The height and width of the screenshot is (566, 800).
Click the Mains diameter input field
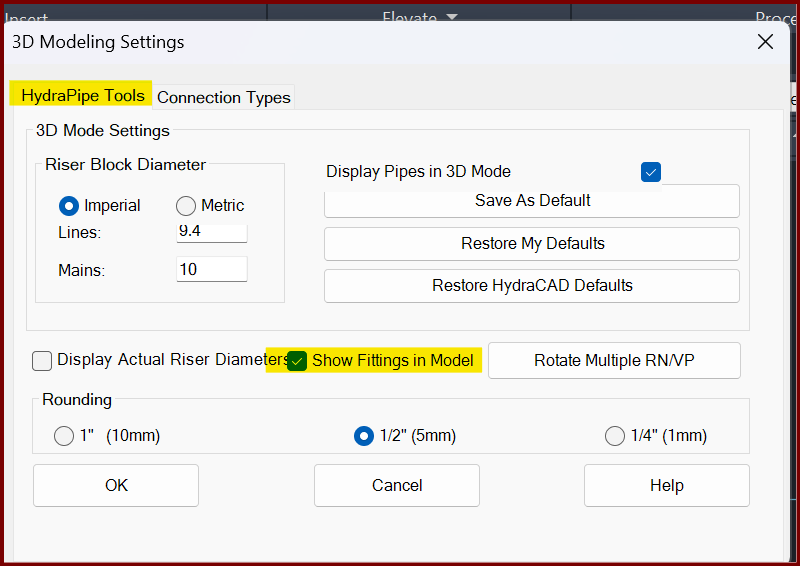(211, 269)
